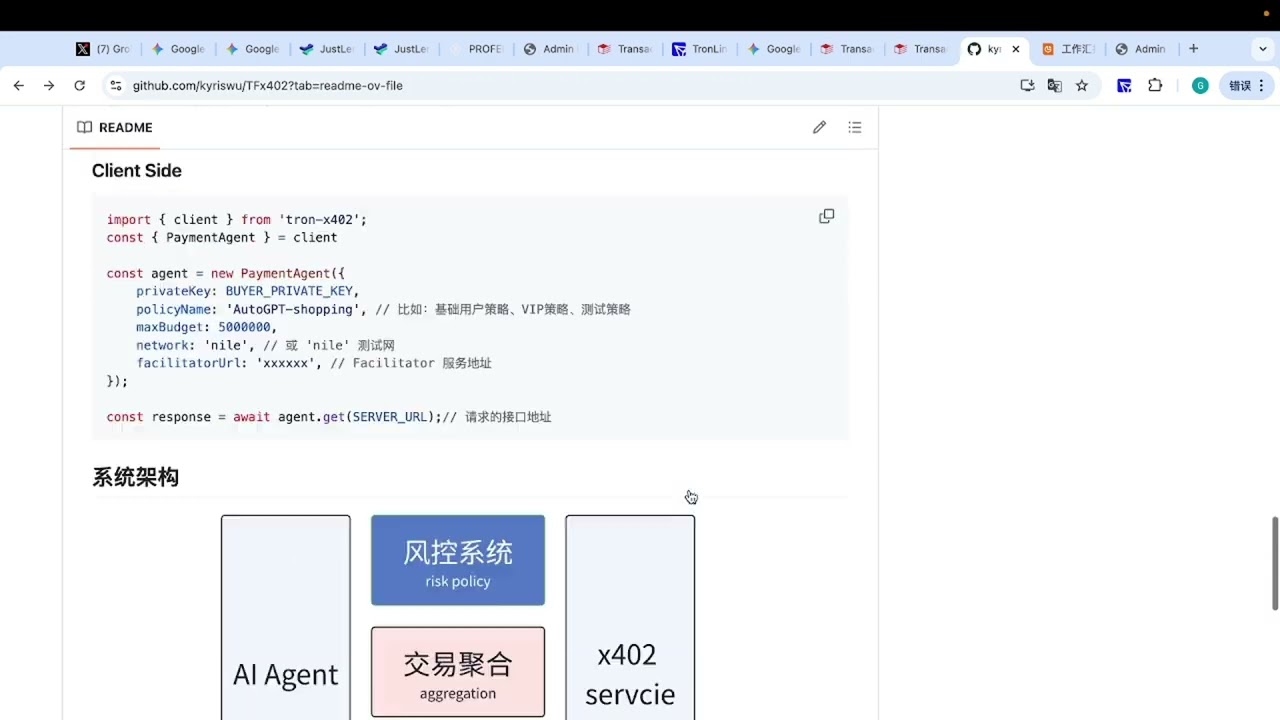The height and width of the screenshot is (720, 1280).
Task: Reload the GitHub page
Action: pyautogui.click(x=79, y=86)
